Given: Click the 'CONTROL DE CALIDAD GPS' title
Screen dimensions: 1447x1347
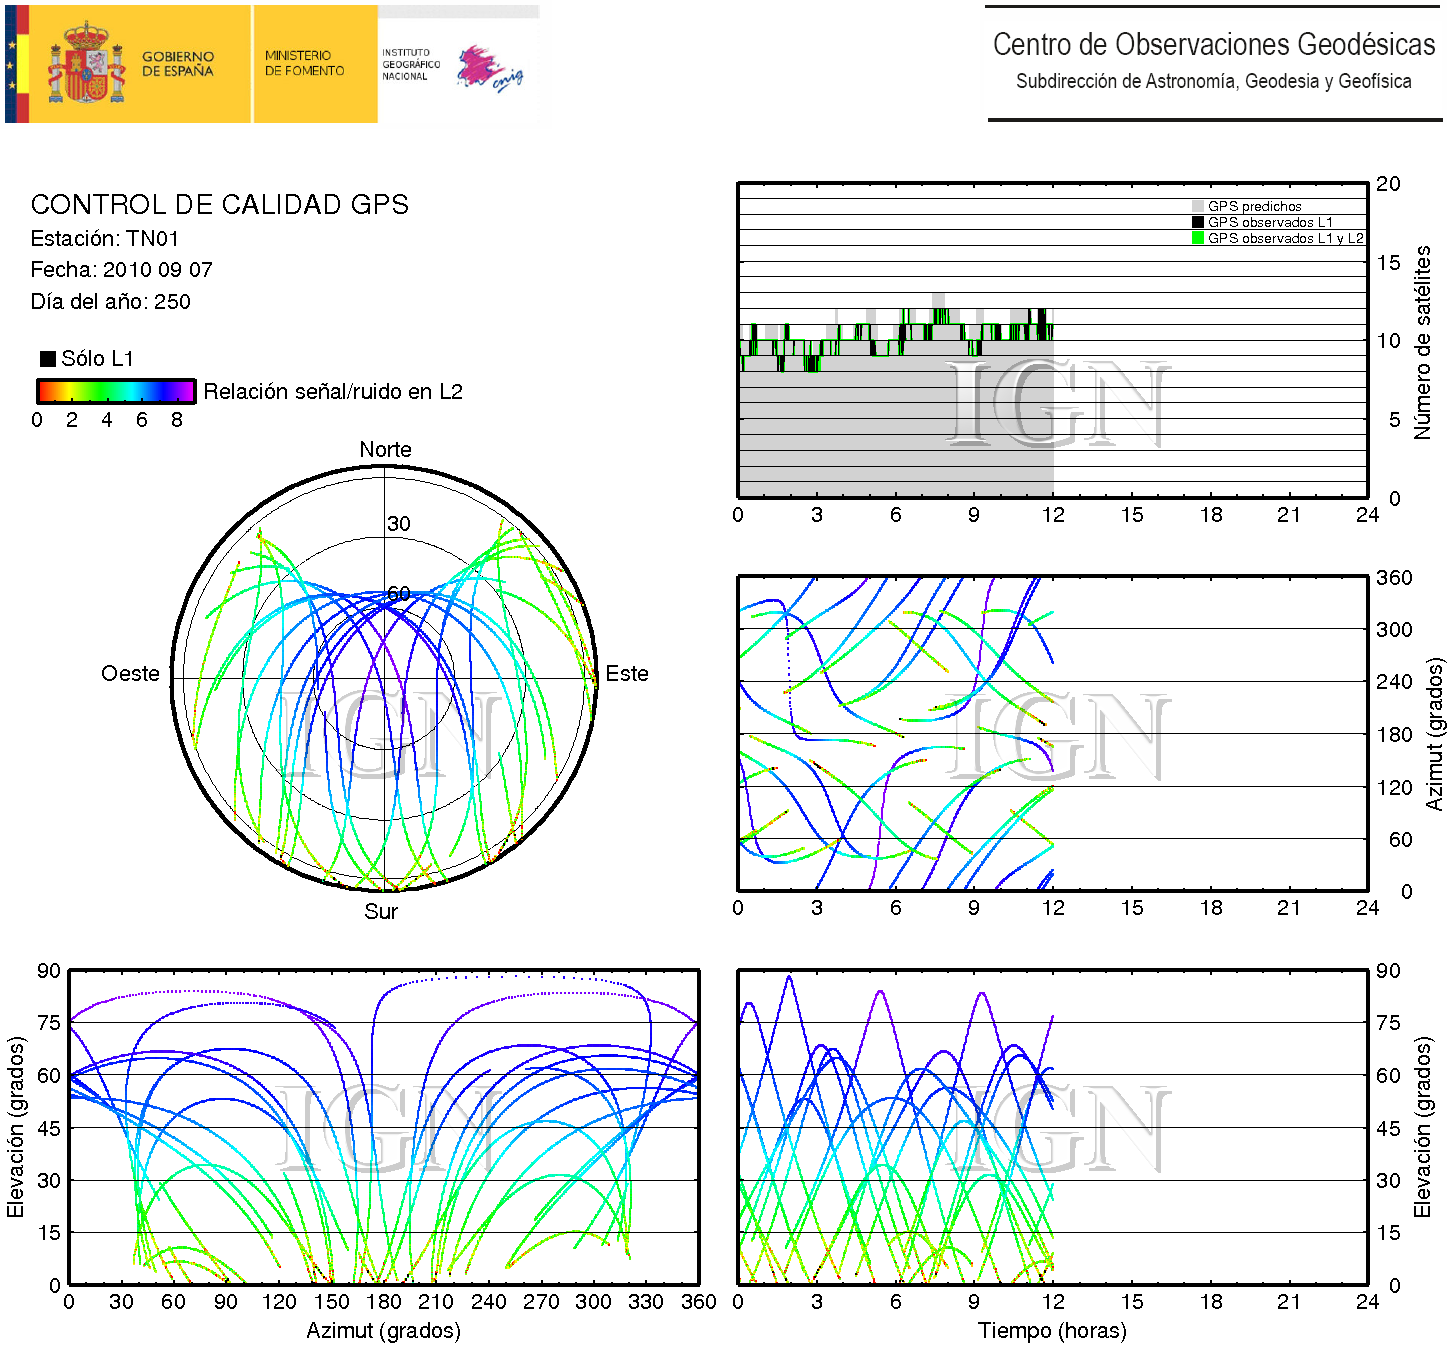Looking at the screenshot, I should 220,204.
